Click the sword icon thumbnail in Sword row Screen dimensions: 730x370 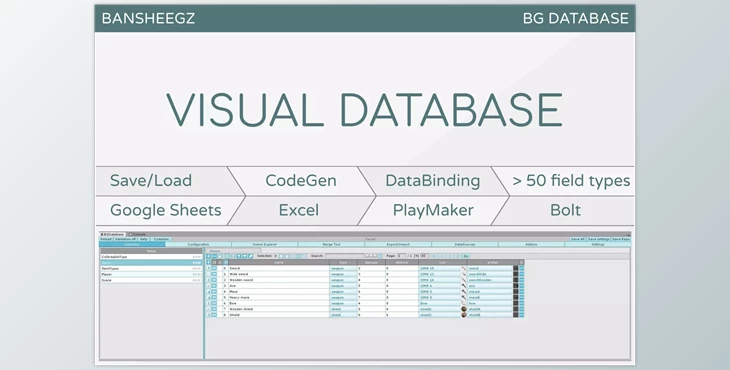point(464,268)
